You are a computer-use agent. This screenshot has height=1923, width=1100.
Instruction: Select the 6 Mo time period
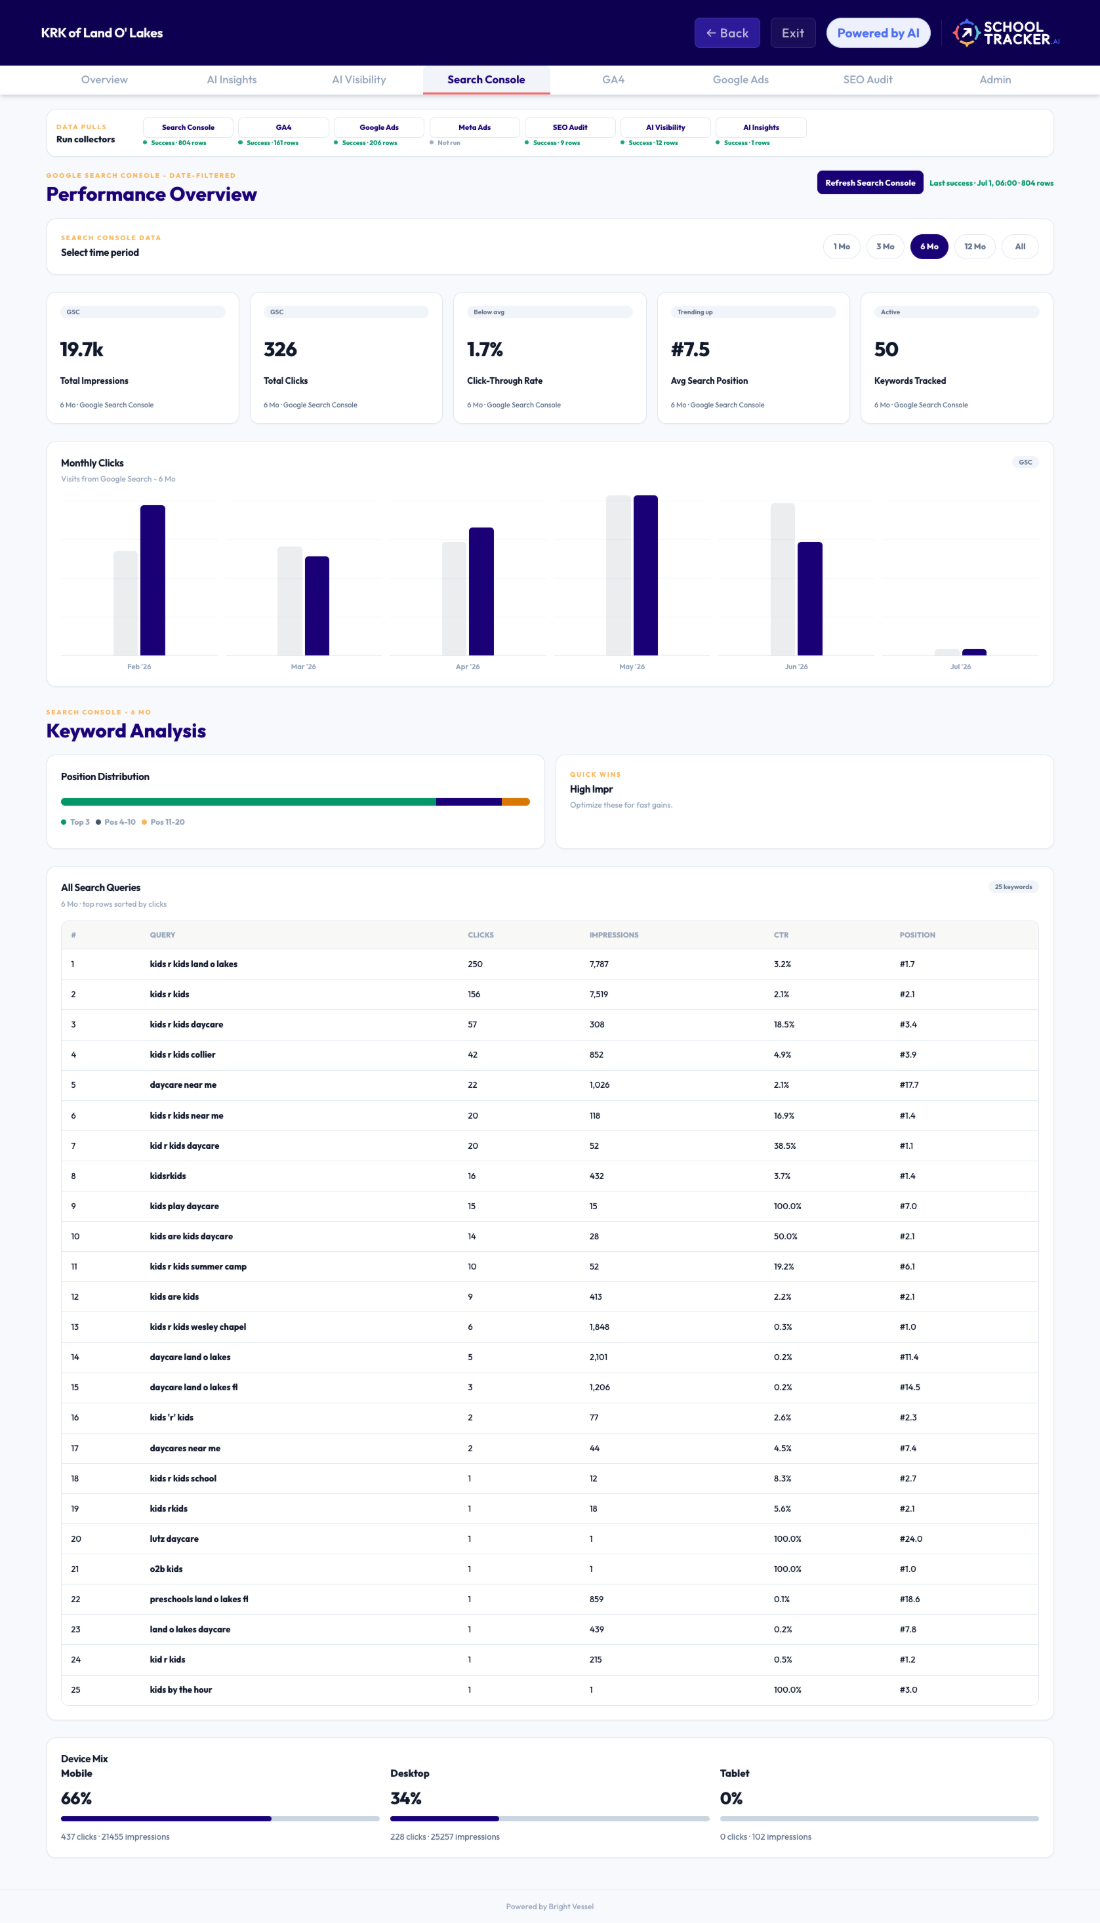click(929, 246)
